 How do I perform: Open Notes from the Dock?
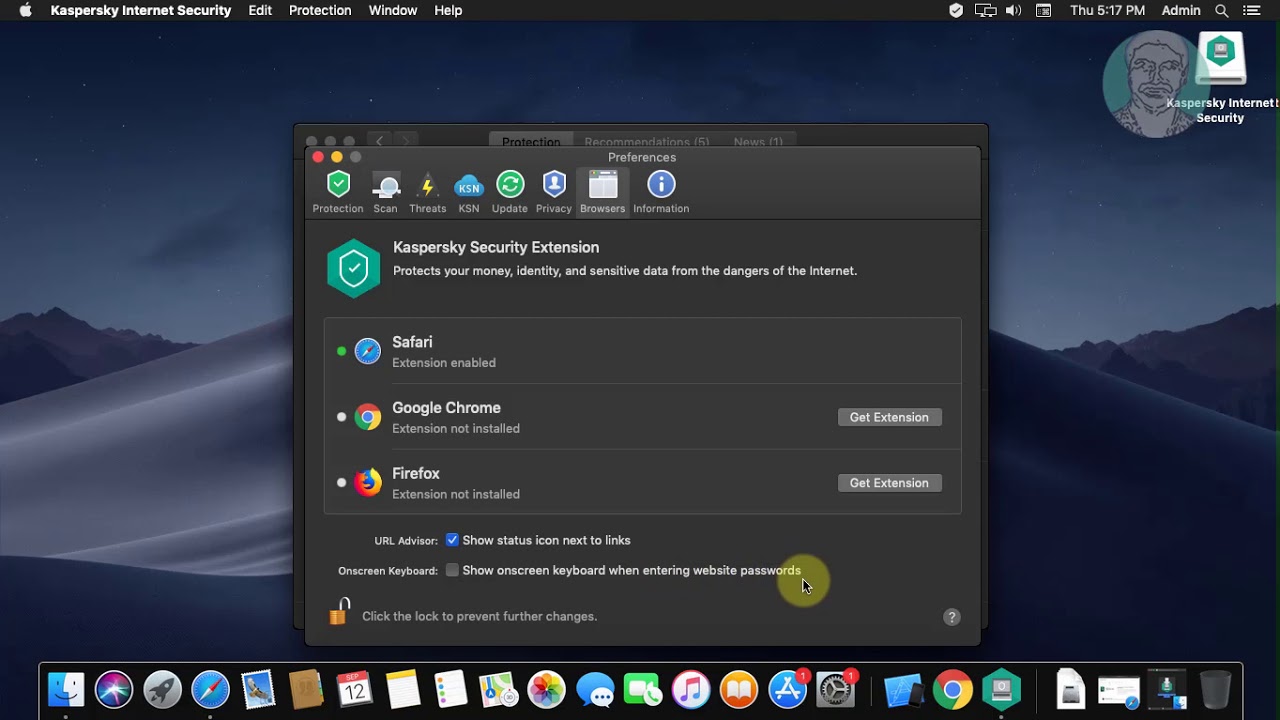coord(402,689)
